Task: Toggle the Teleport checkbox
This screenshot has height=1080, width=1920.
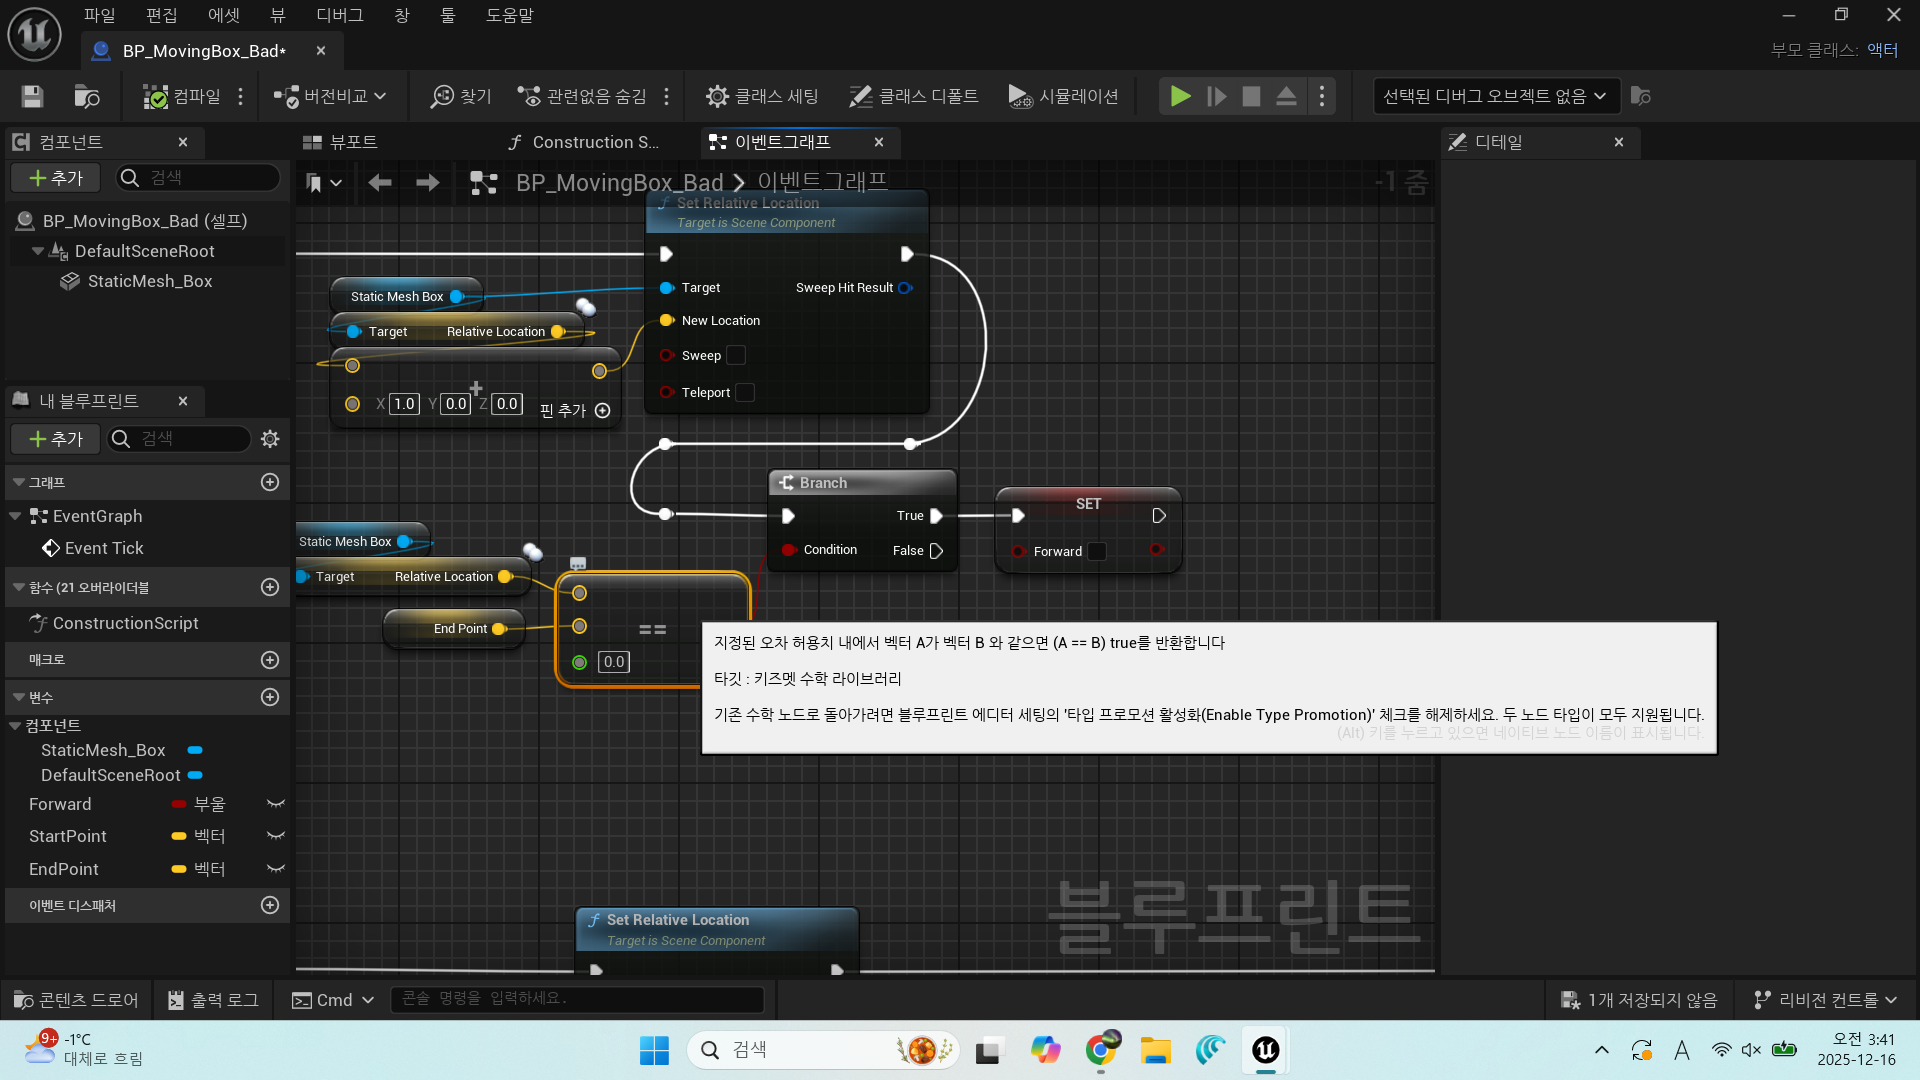Action: [745, 393]
